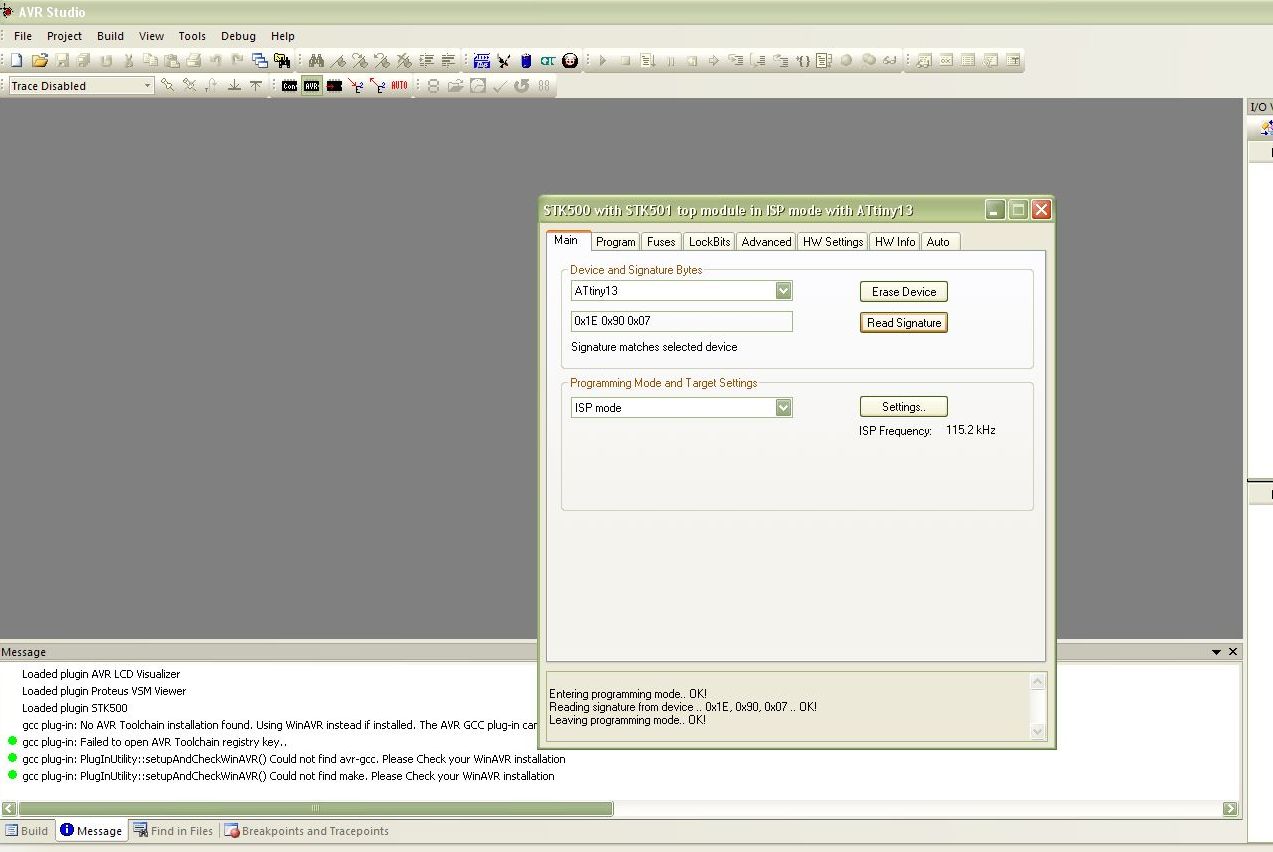Open the Debug menu
The image size is (1273, 852).
pyautogui.click(x=238, y=36)
